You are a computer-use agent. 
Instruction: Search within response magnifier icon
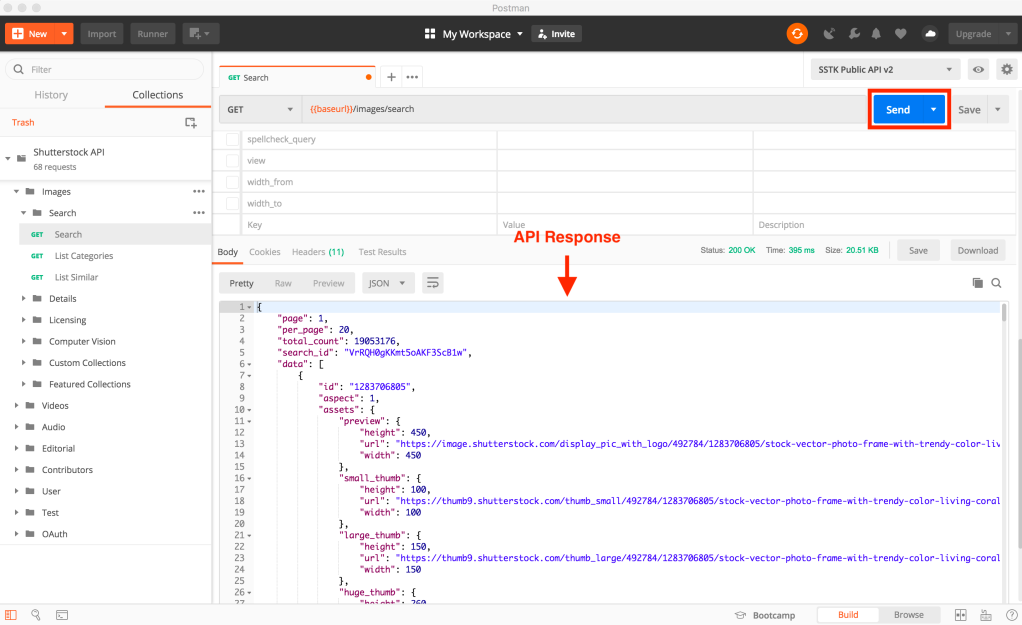point(997,283)
